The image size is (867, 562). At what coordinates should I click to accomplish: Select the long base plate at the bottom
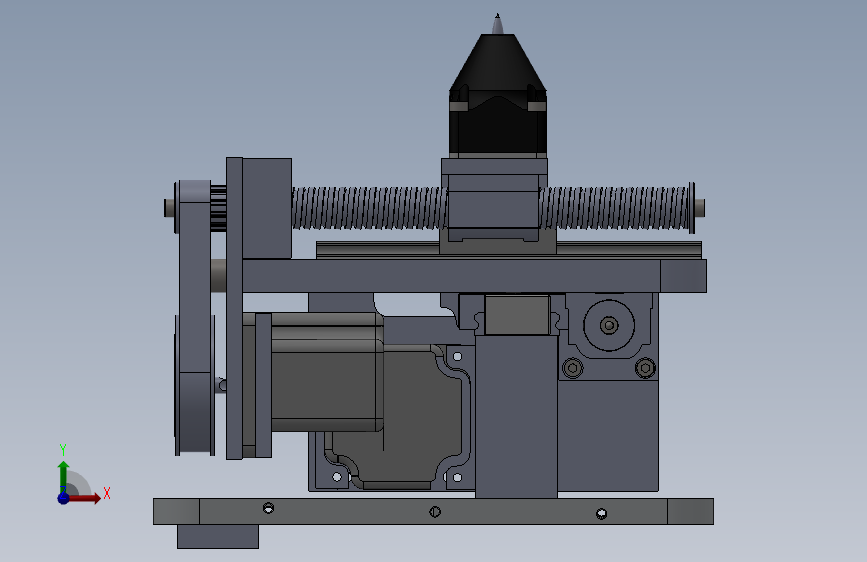point(434,511)
